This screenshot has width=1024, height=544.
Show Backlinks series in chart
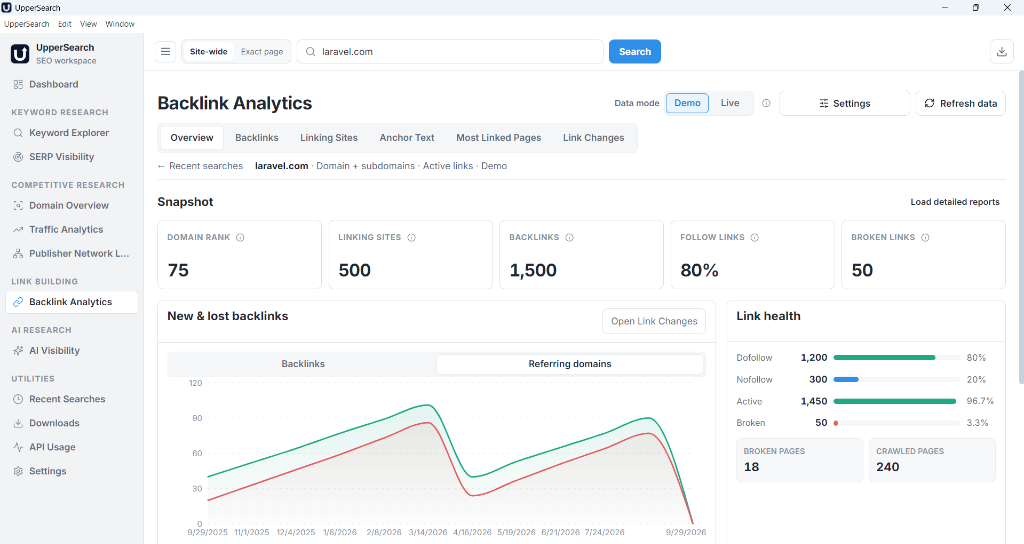click(x=303, y=364)
